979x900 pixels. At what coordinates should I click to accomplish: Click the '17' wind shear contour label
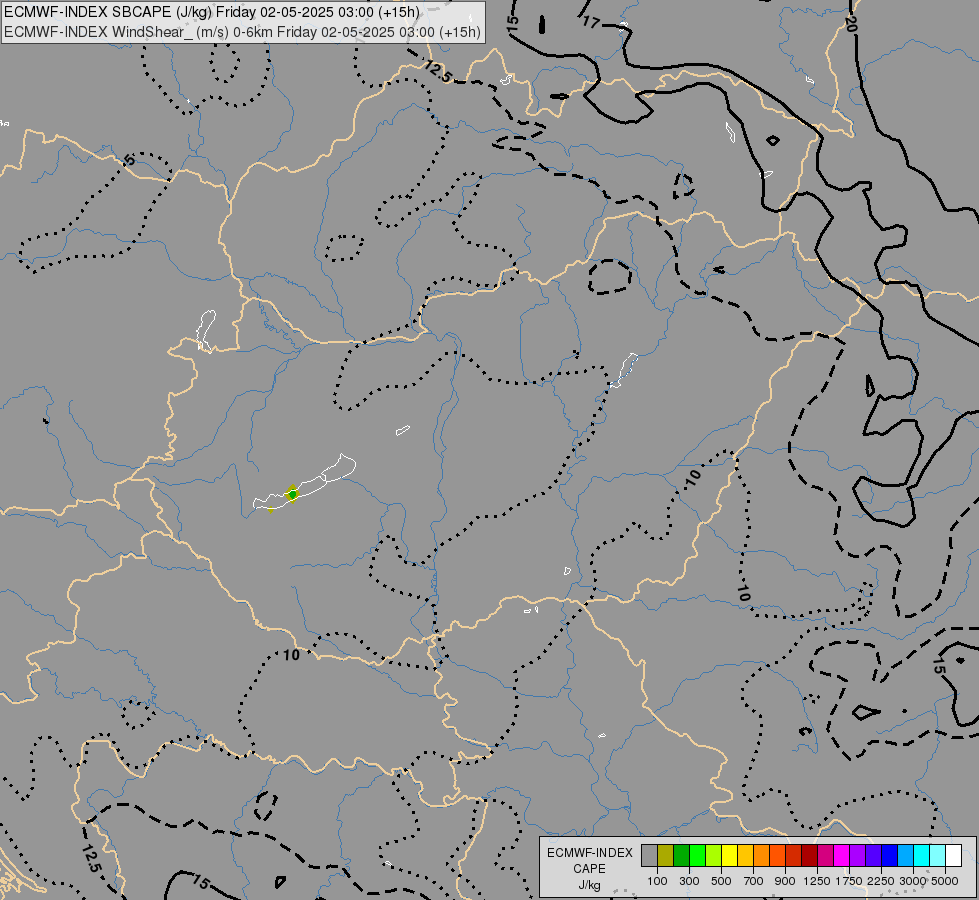tap(591, 22)
